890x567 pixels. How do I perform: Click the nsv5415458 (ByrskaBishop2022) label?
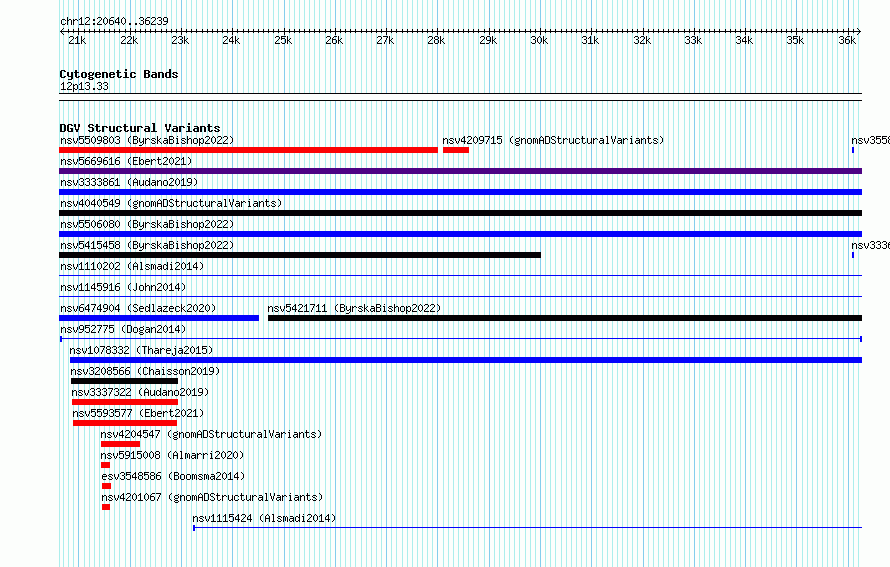(147, 245)
